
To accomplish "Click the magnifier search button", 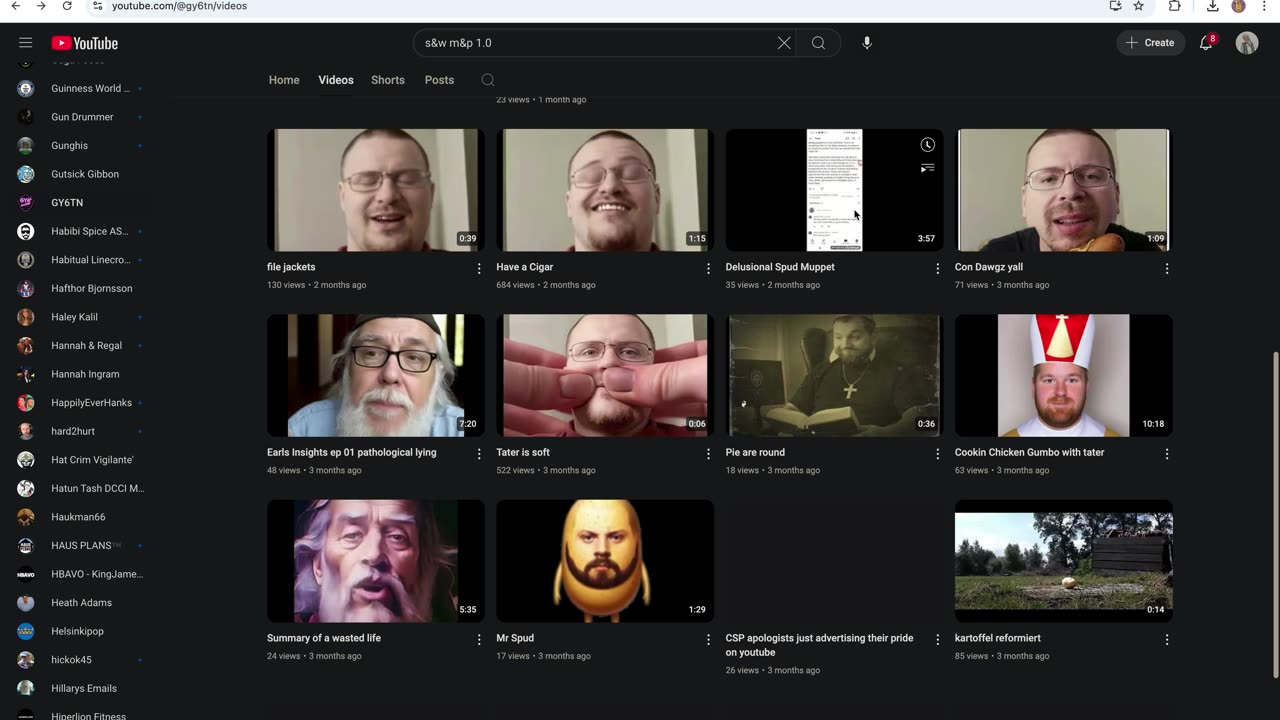I will click(x=818, y=43).
